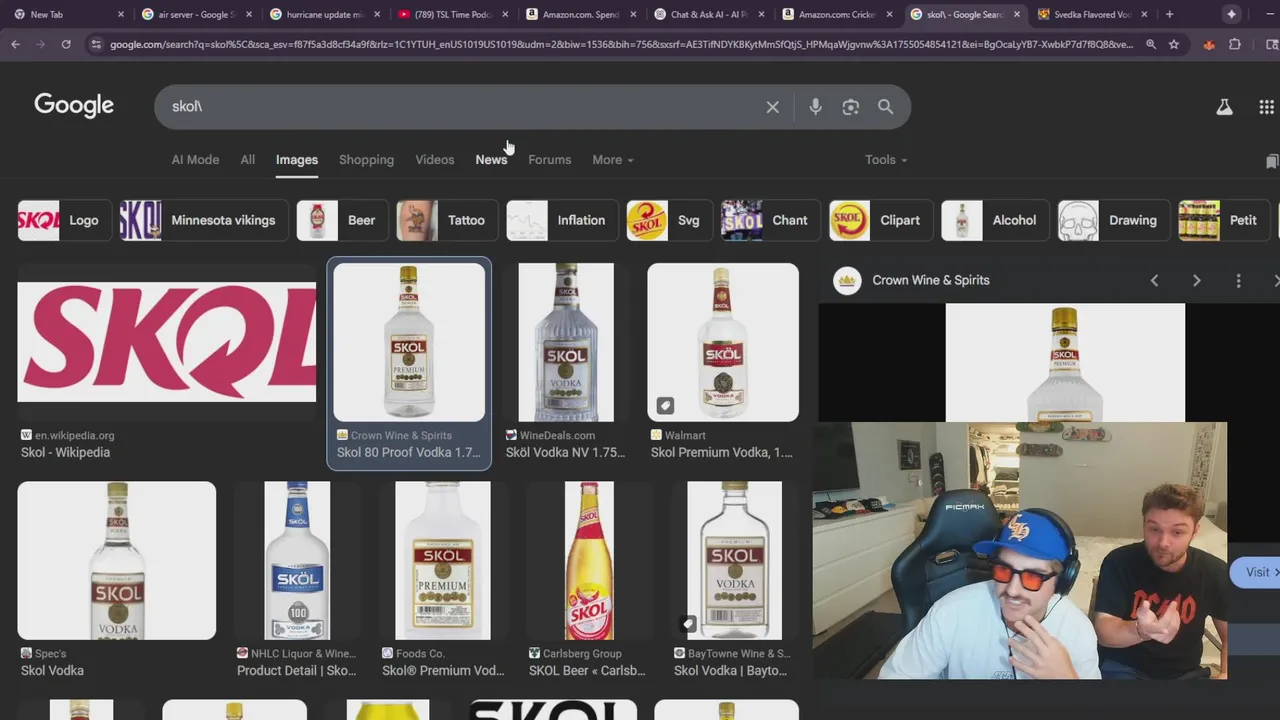
Task: Open Carlsberg Group SKOL Beer image
Action: coord(589,560)
